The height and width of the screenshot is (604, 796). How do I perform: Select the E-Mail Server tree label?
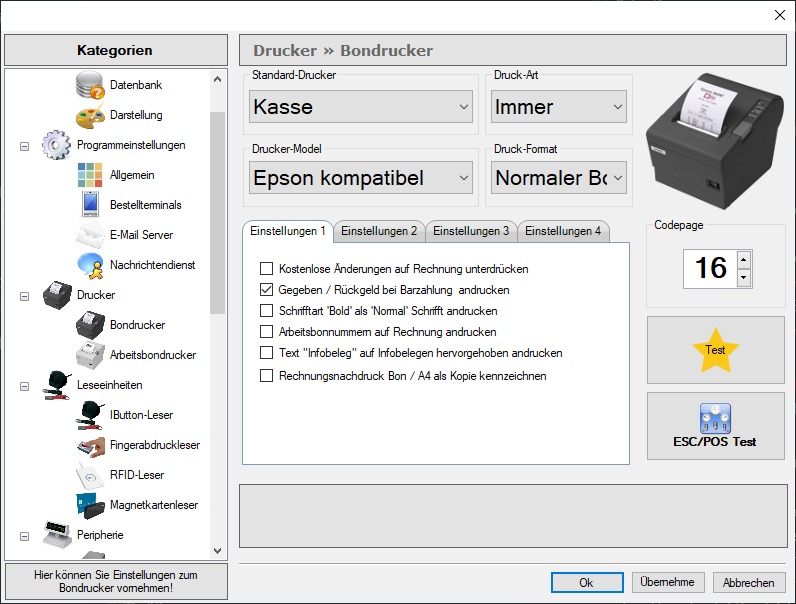[142, 235]
